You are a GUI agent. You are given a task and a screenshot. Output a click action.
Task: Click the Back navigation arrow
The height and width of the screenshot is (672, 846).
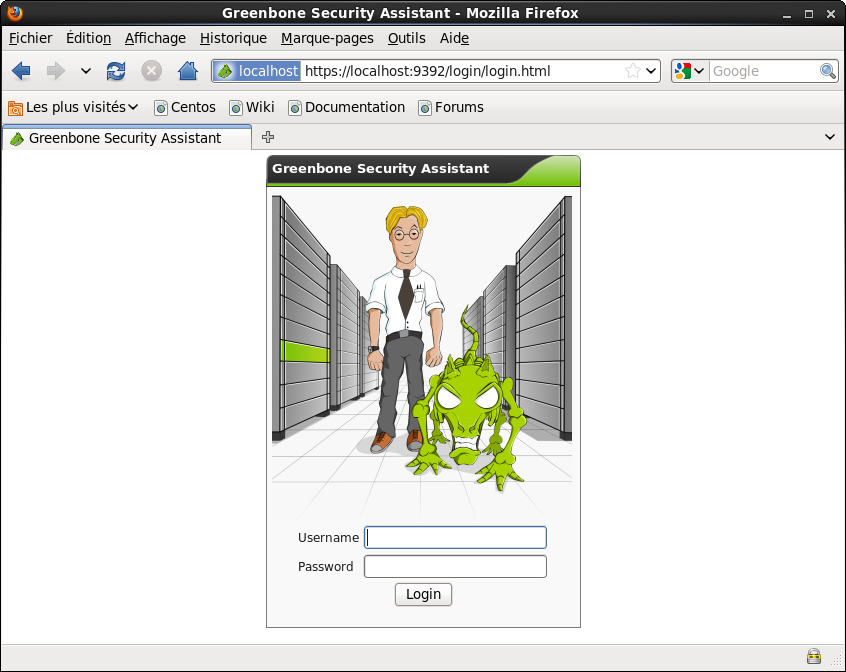click(x=21, y=71)
